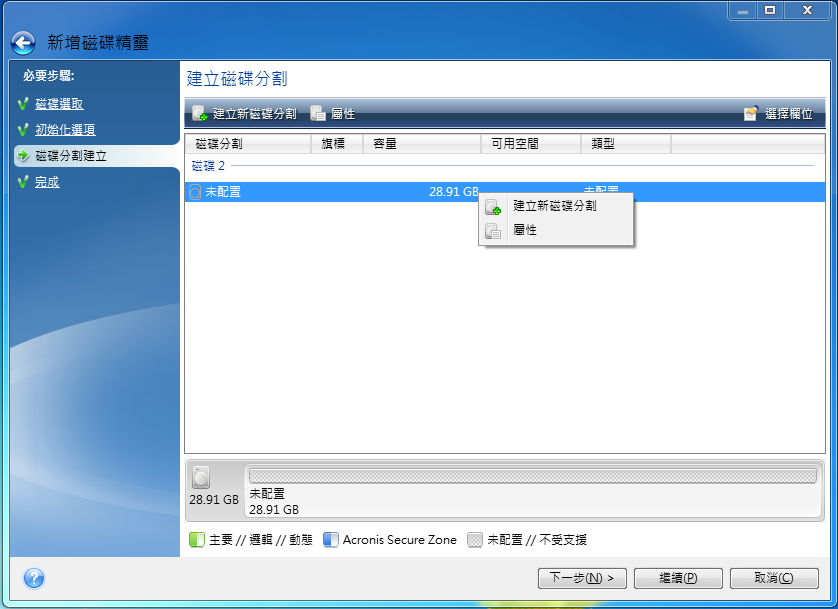This screenshot has width=838, height=609.
Task: Sort by the 可用空間 column header
Action: tap(531, 144)
